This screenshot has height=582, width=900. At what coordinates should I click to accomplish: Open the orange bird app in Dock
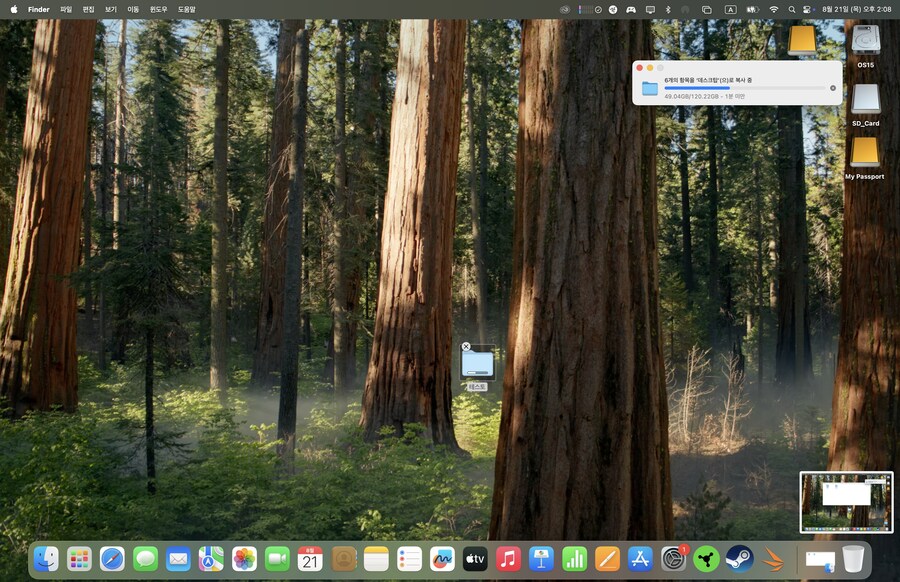(x=773, y=558)
